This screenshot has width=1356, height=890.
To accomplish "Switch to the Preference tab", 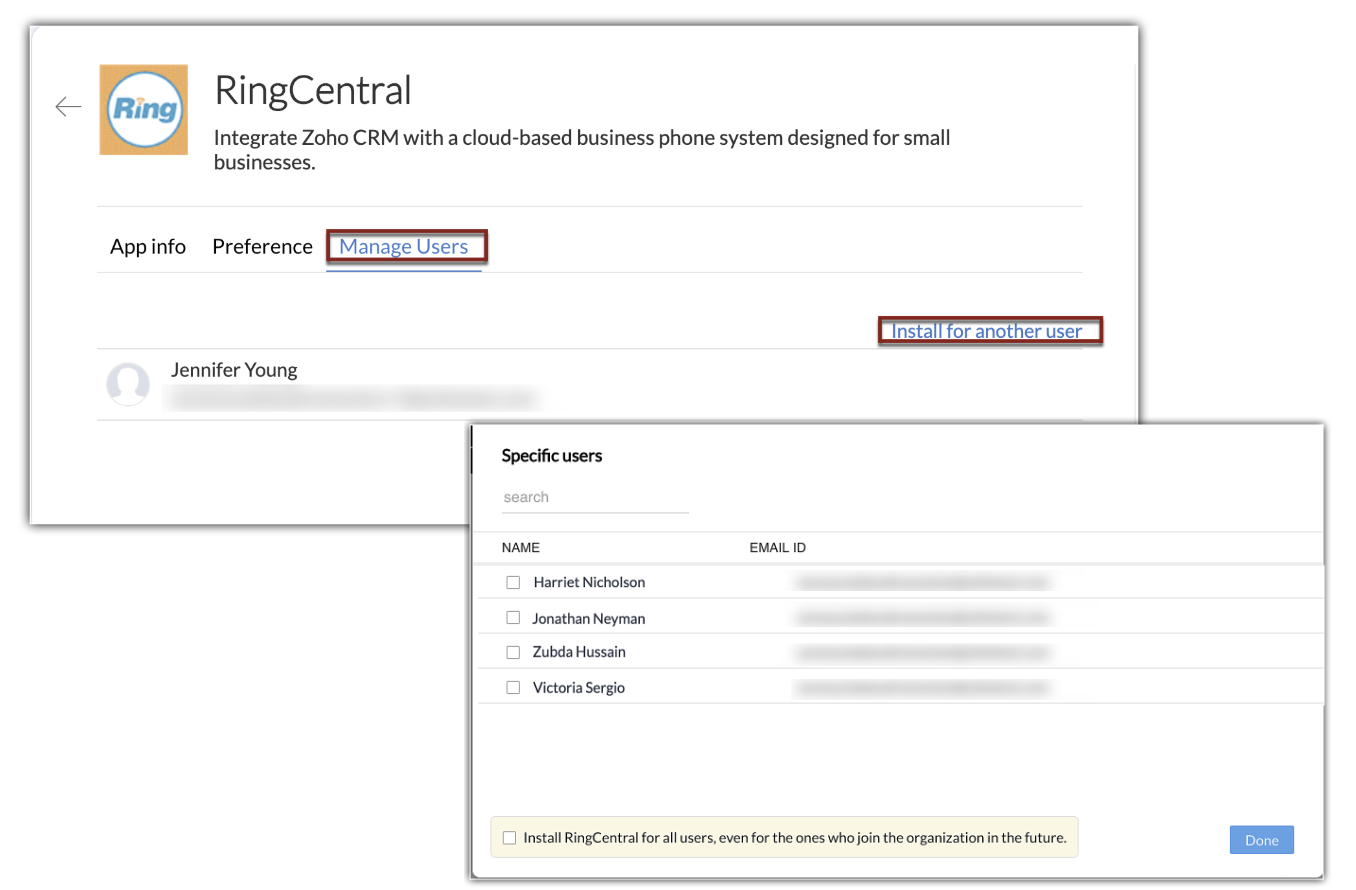I will click(262, 247).
